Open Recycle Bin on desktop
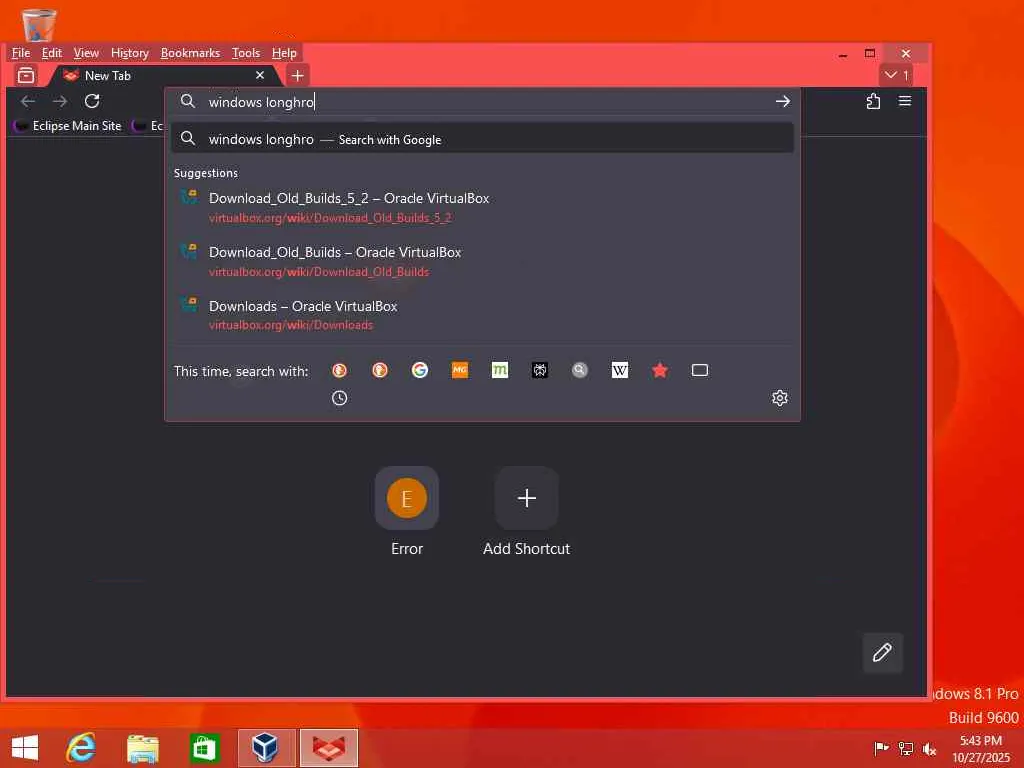Image resolution: width=1024 pixels, height=768 pixels. click(39, 25)
